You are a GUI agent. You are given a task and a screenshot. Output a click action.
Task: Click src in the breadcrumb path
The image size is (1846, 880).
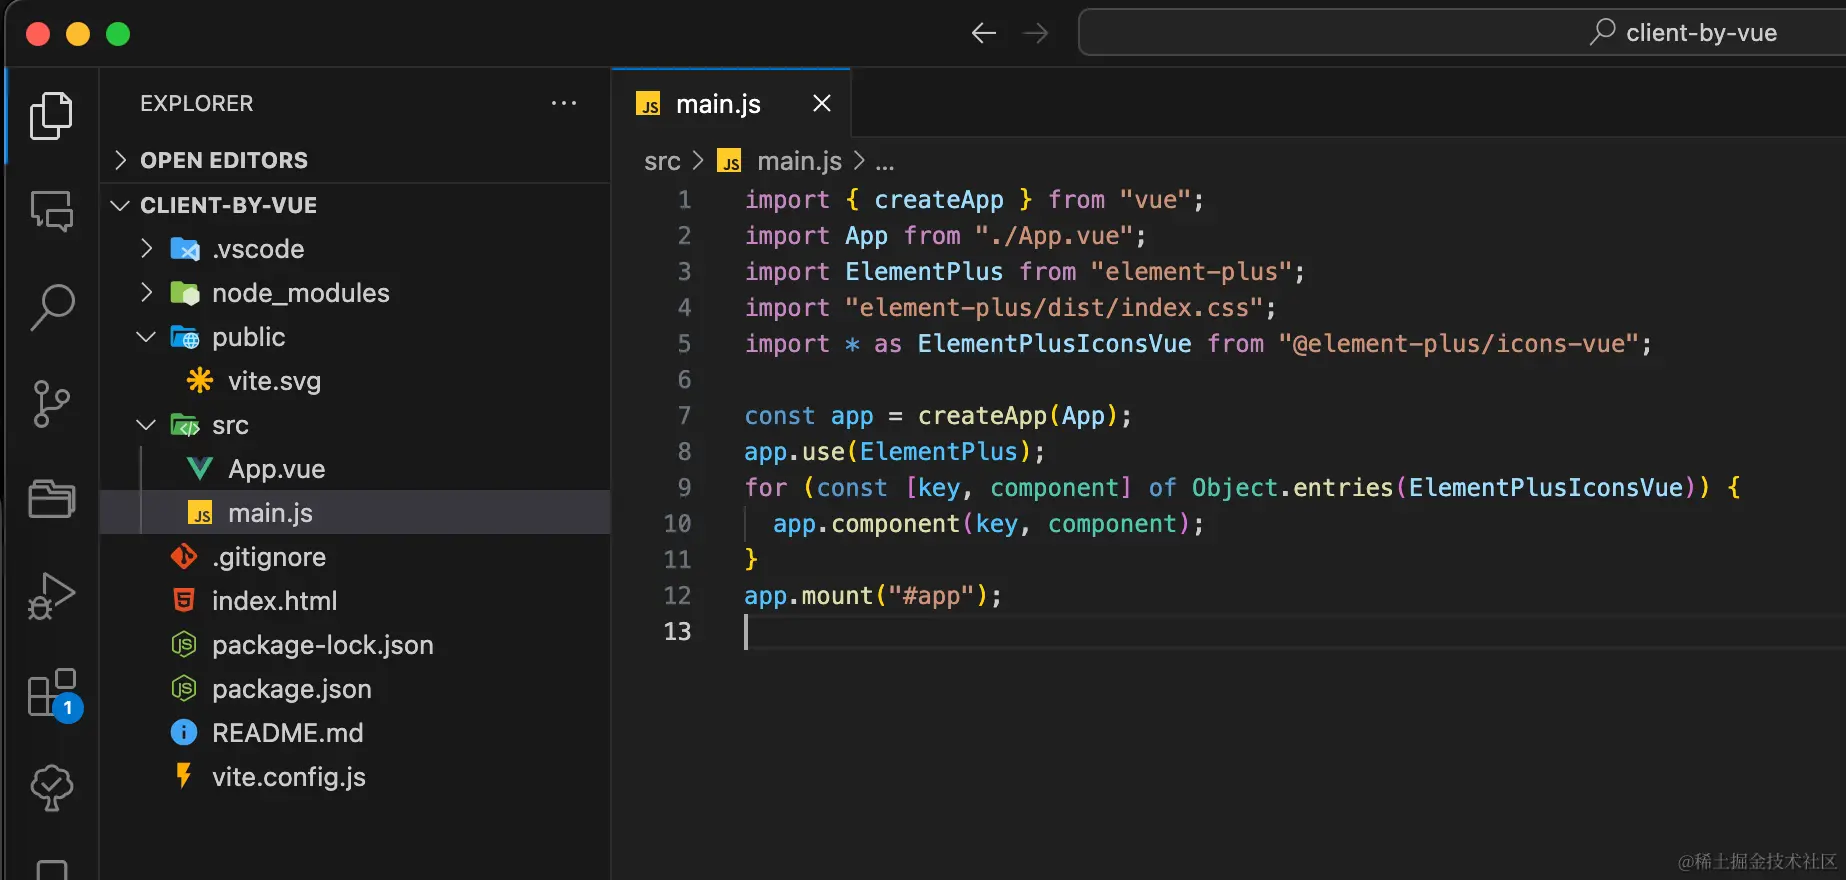tap(662, 161)
